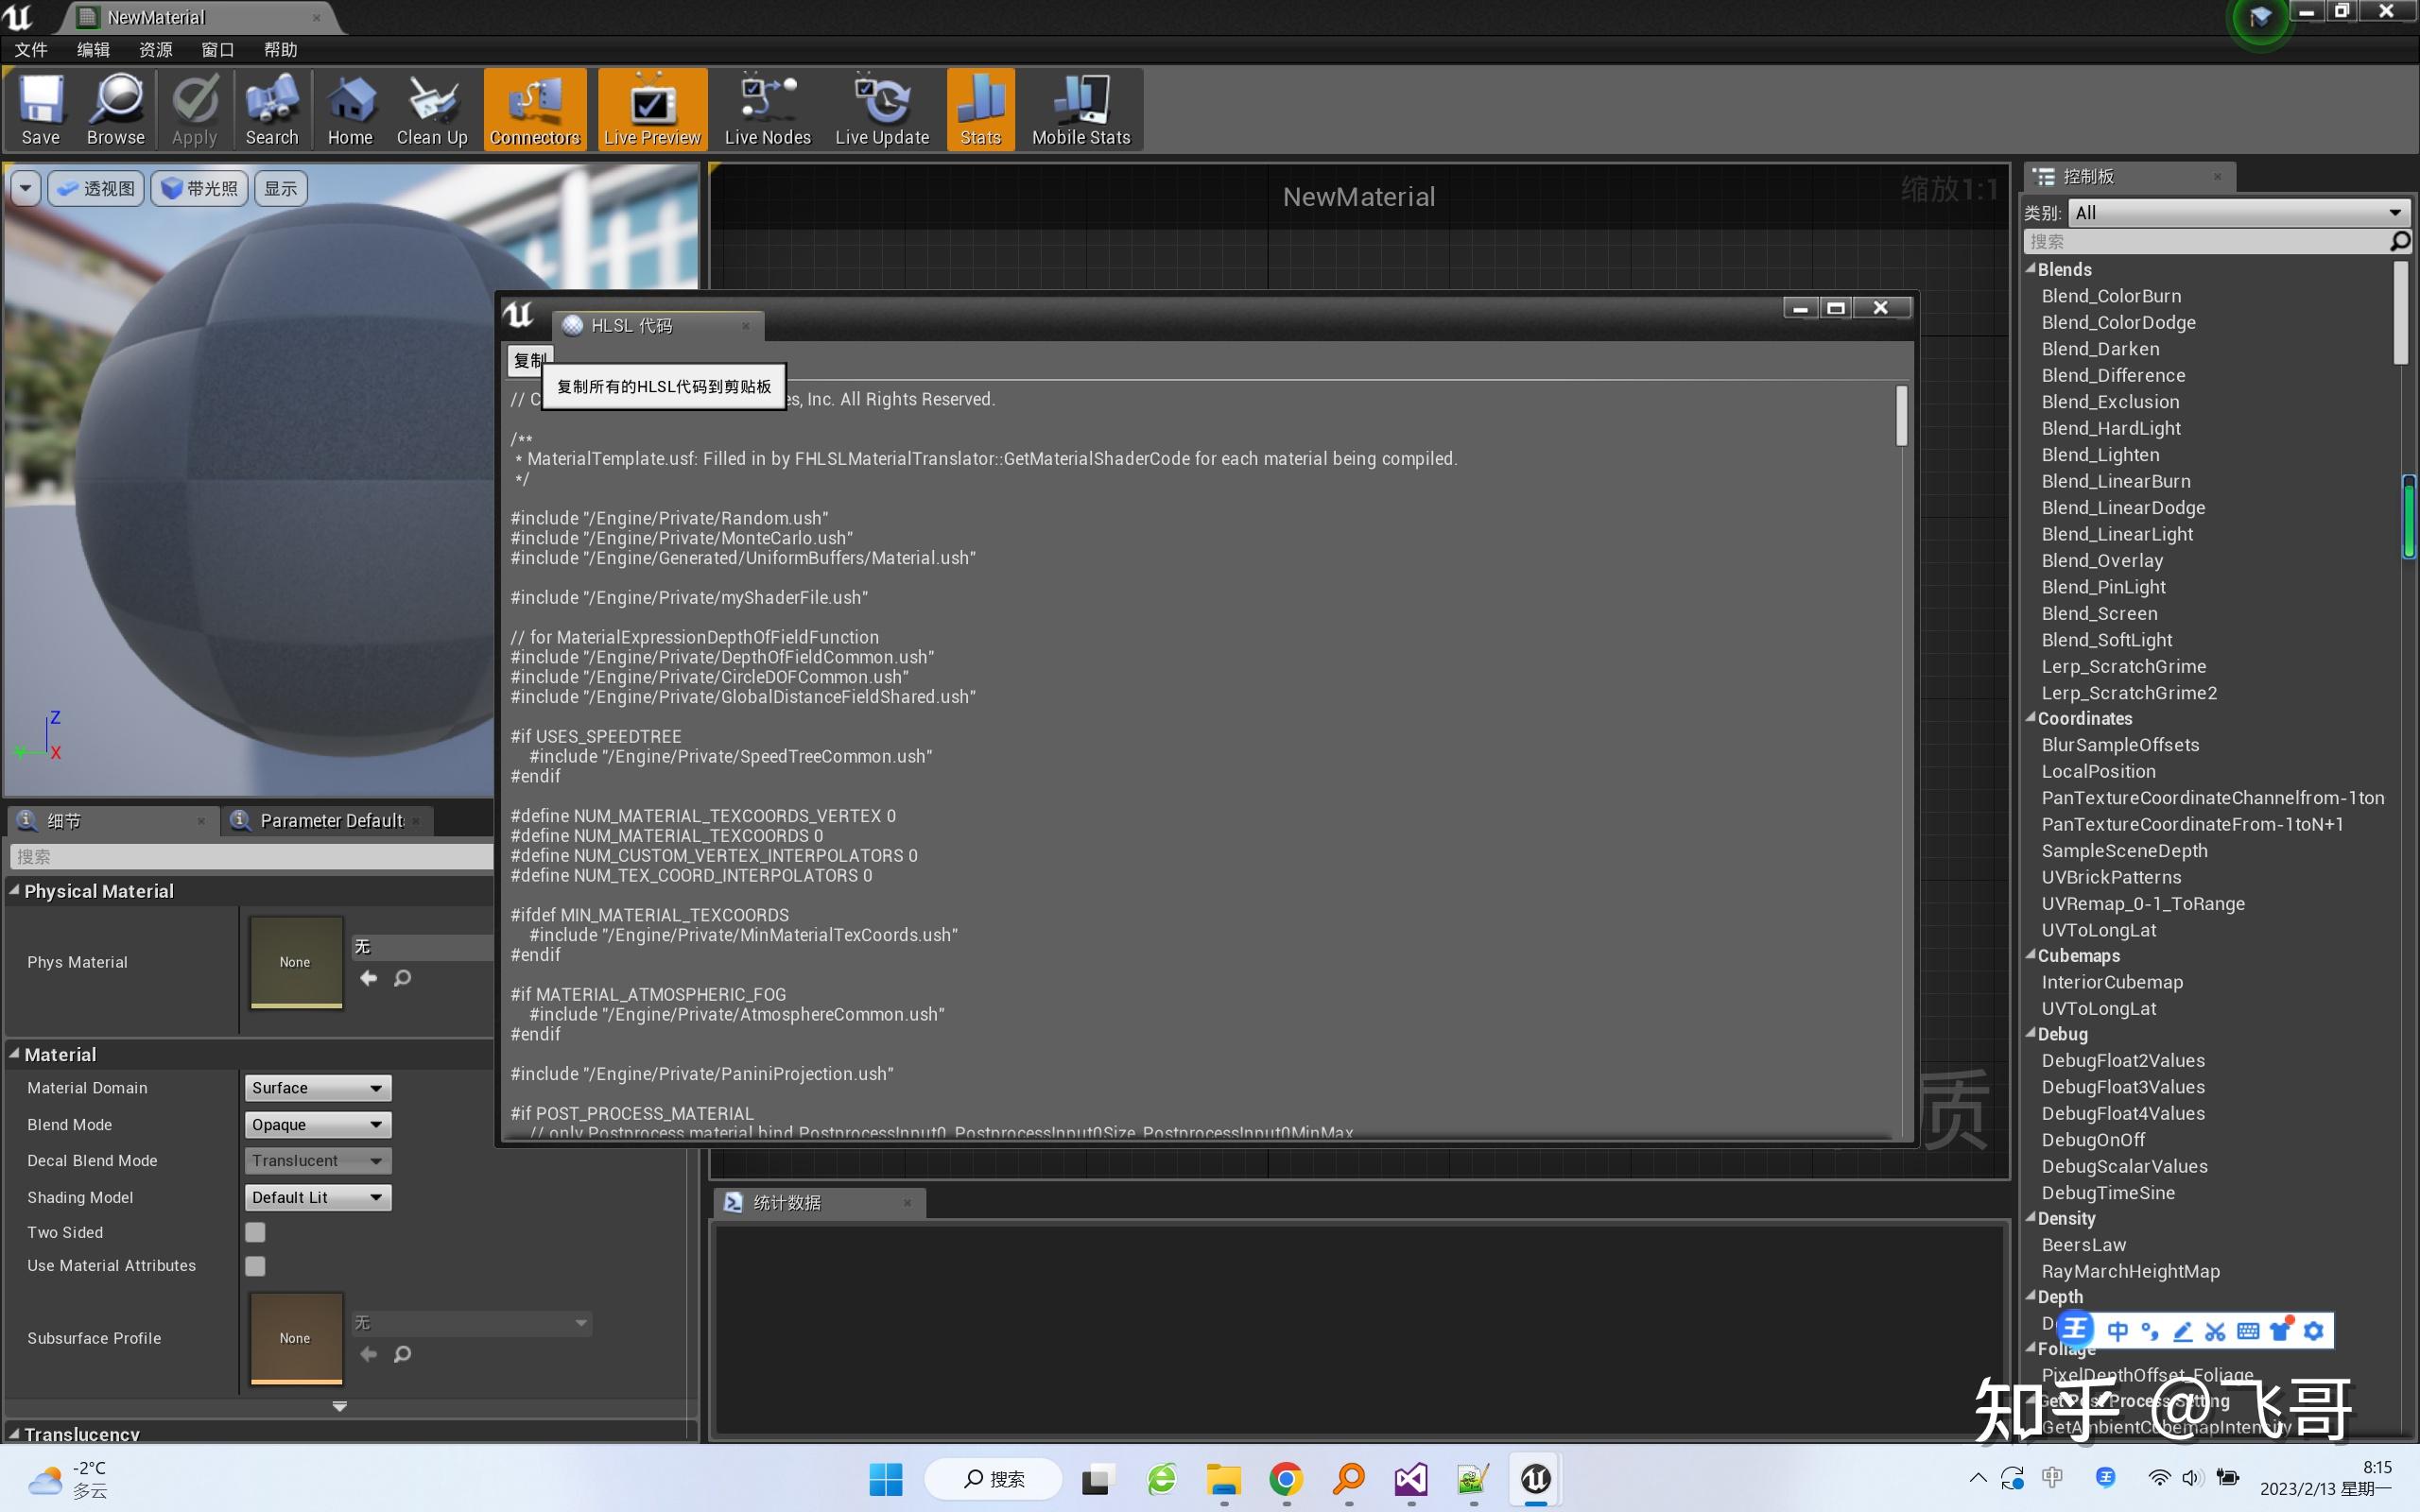Viewport: 2420px width, 1512px height.
Task: Toggle Live Preview in toolbar
Action: (x=652, y=110)
